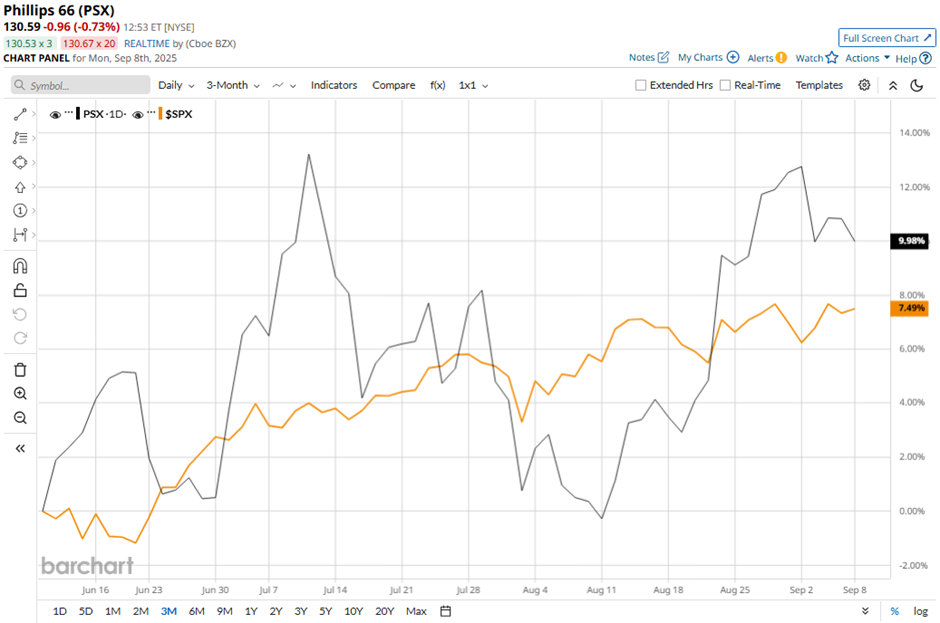Toggle $SPX series visibility eye

(x=138, y=115)
